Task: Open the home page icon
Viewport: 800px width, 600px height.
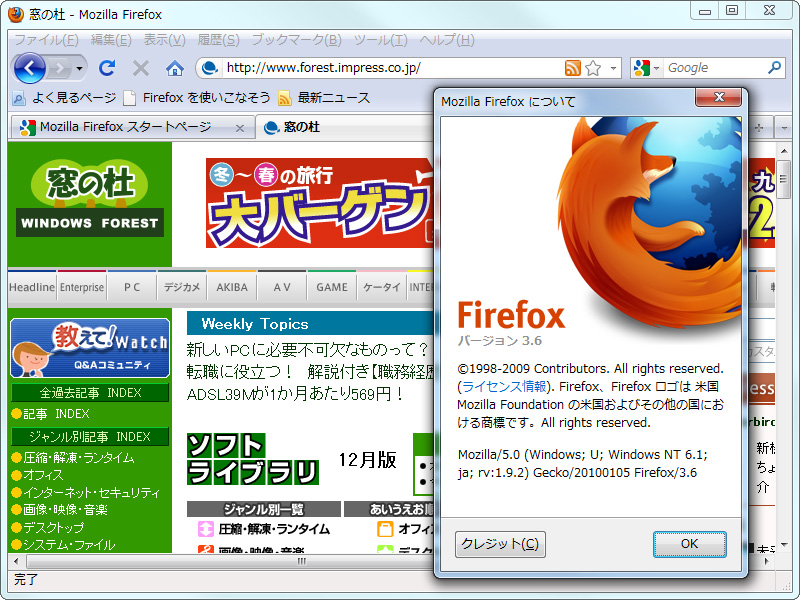Action: click(173, 68)
